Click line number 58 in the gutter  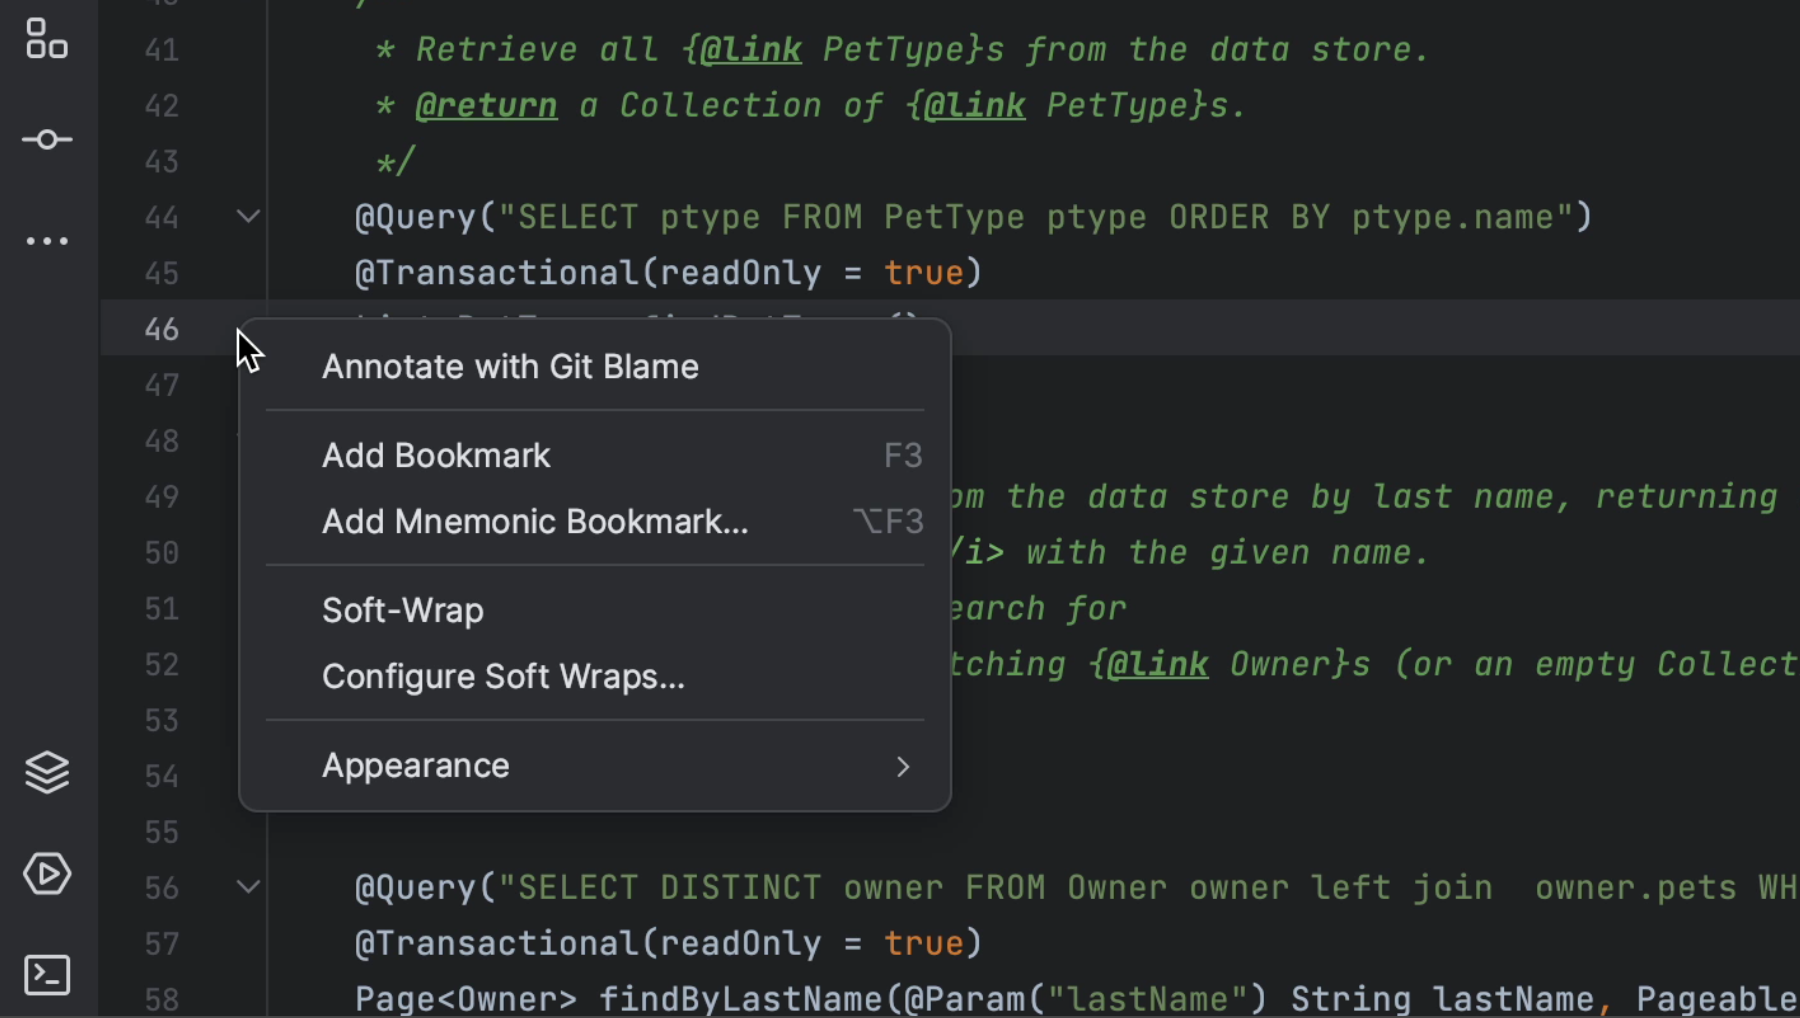click(161, 997)
